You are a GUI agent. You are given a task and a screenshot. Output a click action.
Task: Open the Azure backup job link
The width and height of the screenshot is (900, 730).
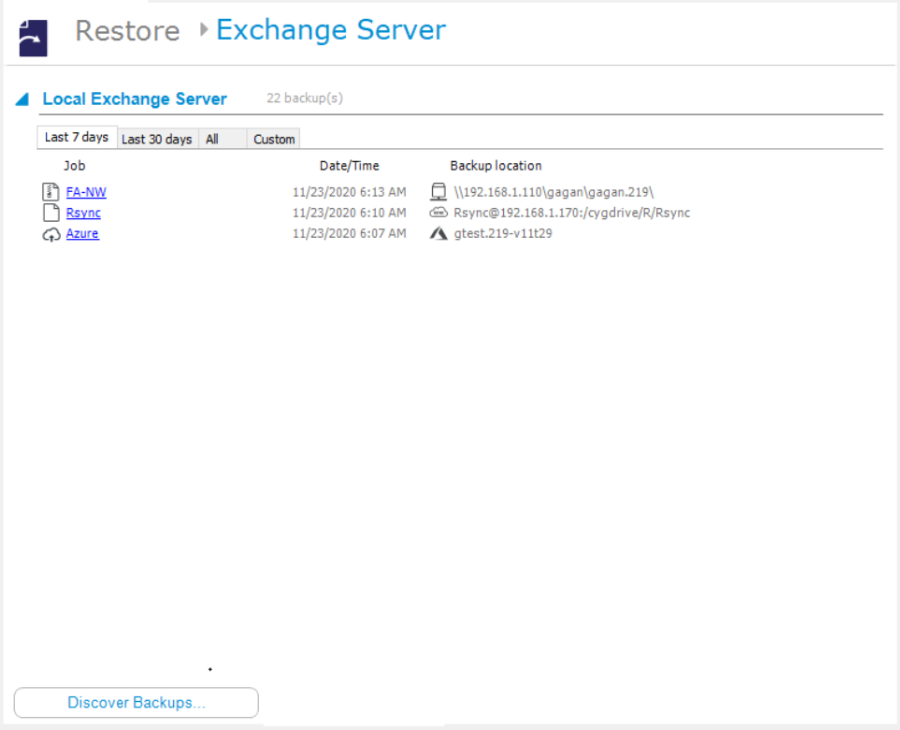pyautogui.click(x=82, y=233)
